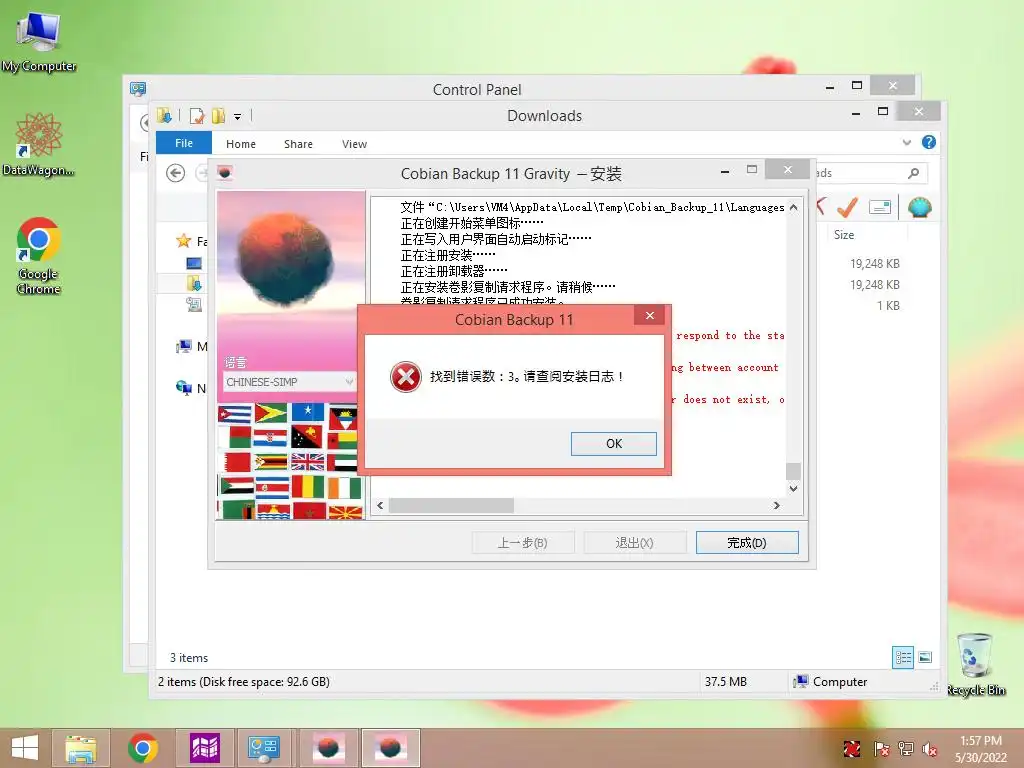This screenshot has height=768, width=1024.
Task: Open Chrome from the taskbar
Action: point(143,748)
